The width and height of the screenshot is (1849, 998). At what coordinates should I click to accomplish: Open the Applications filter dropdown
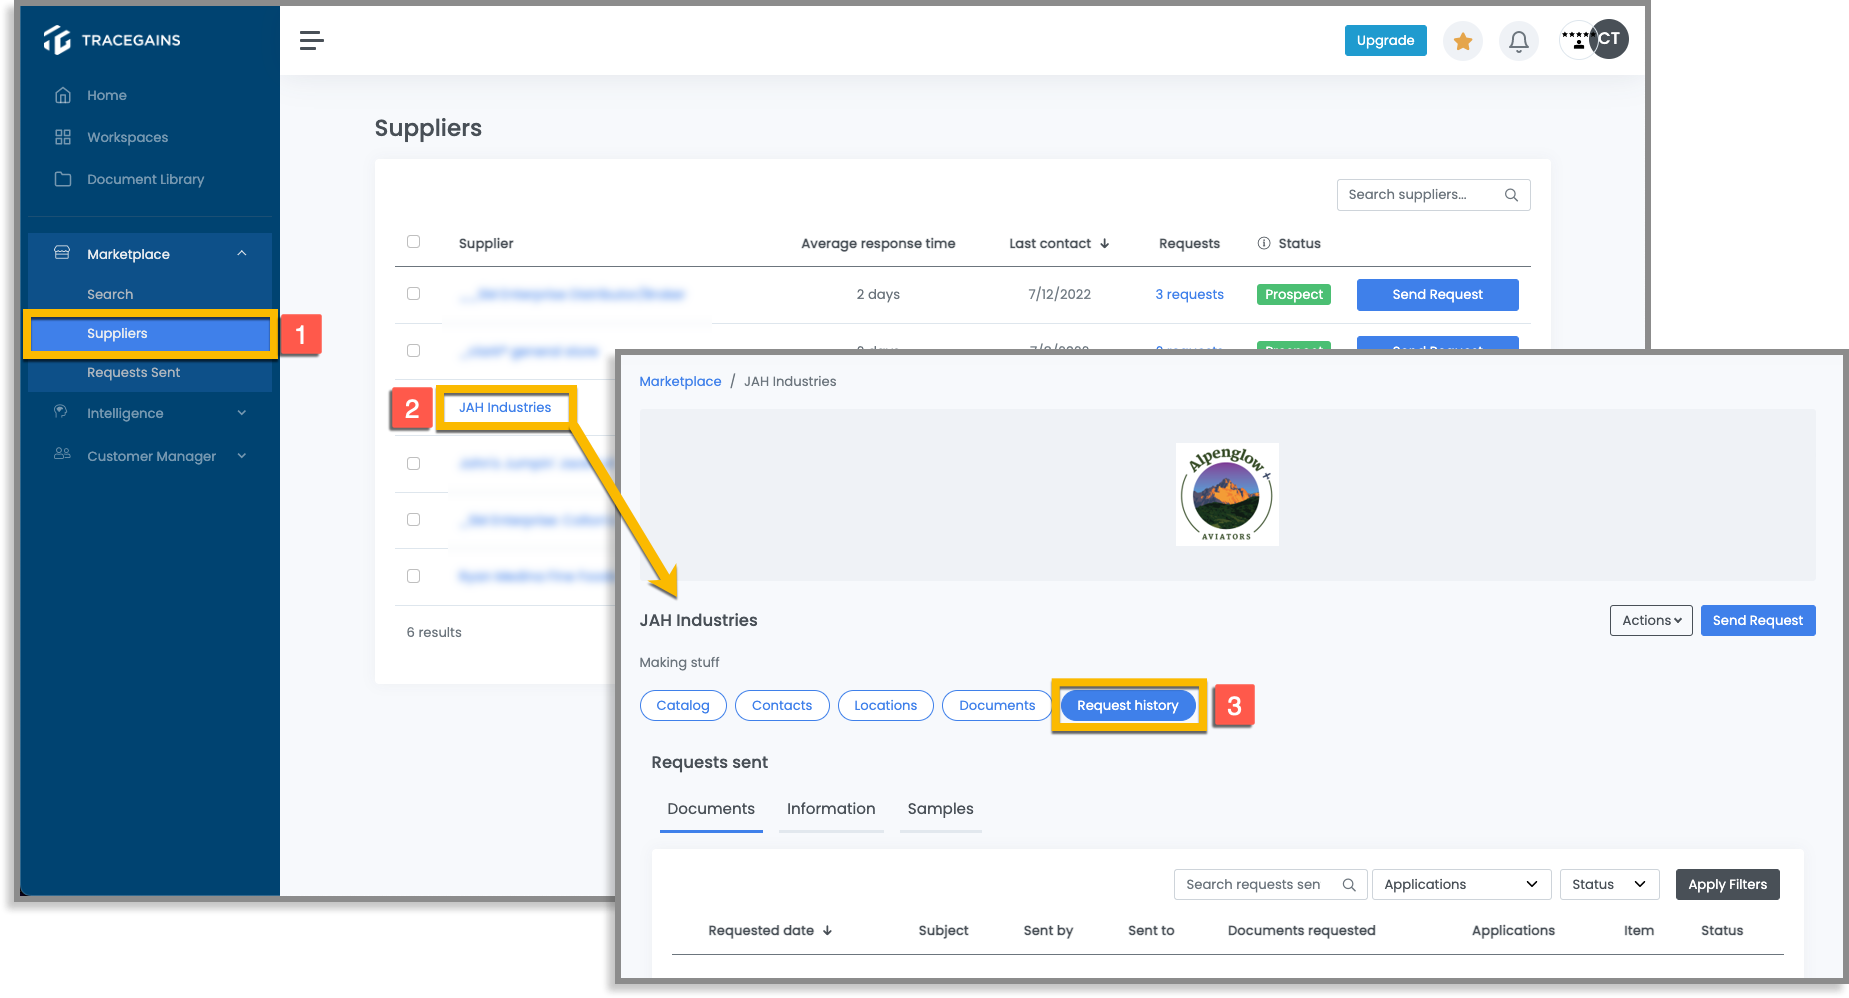1461,884
